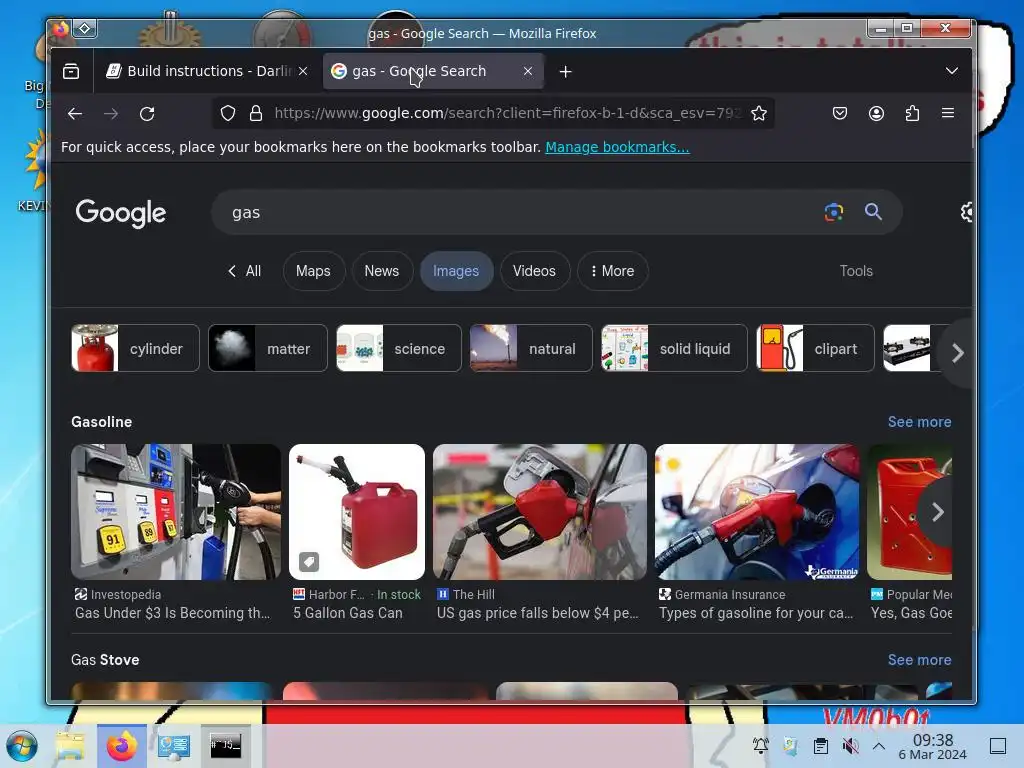This screenshot has height=768, width=1024.
Task: Click Firefox taskbar icon
Action: tap(122, 746)
